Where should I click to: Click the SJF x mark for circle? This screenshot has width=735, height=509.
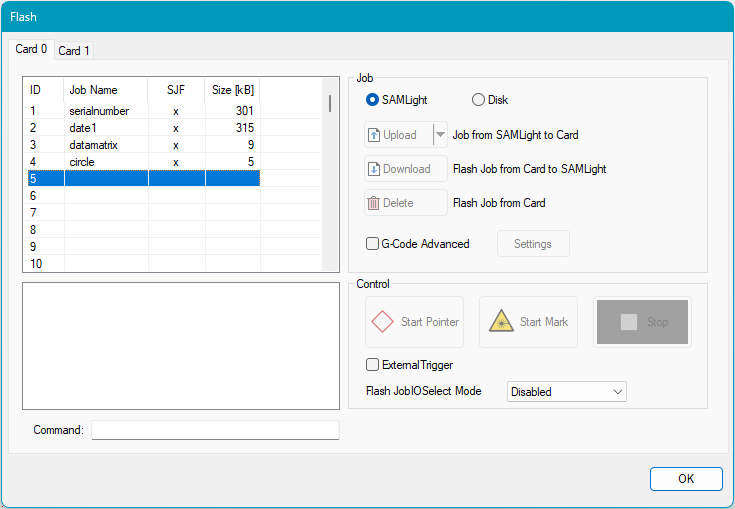pyautogui.click(x=176, y=163)
